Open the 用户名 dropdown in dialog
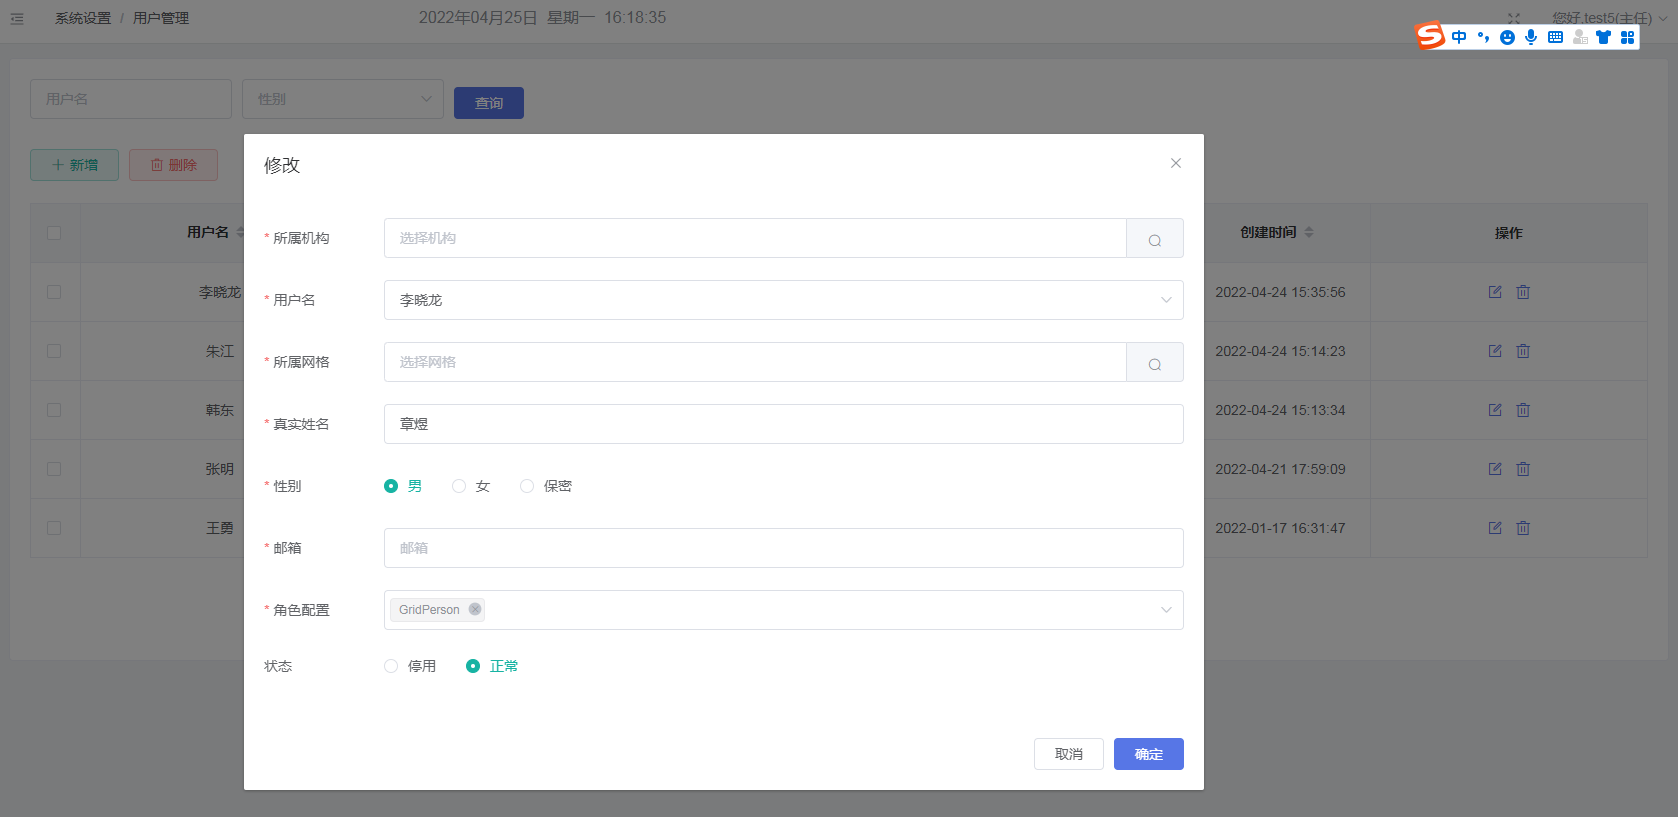Screen dimensions: 1678x817 [784, 300]
